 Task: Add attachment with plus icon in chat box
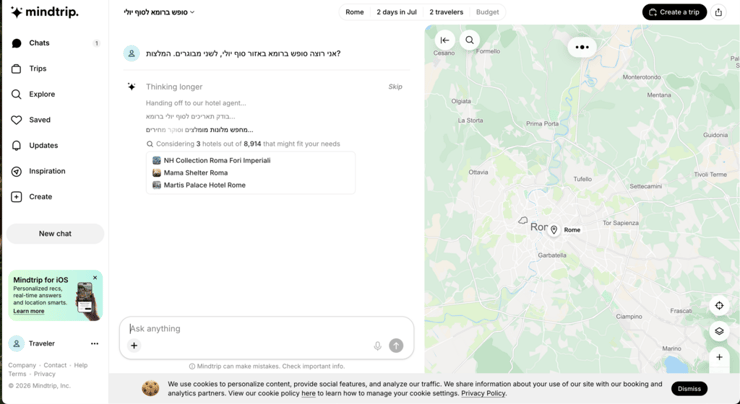pyautogui.click(x=134, y=345)
